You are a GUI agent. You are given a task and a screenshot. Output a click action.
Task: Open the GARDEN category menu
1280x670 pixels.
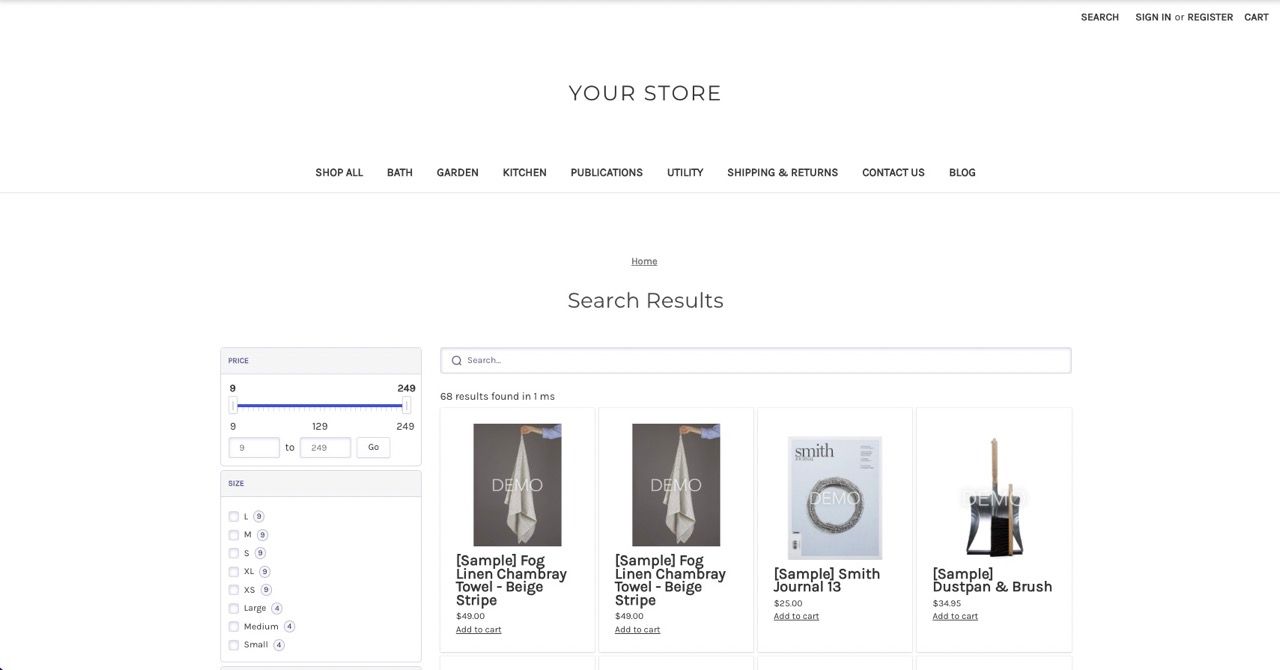click(457, 172)
